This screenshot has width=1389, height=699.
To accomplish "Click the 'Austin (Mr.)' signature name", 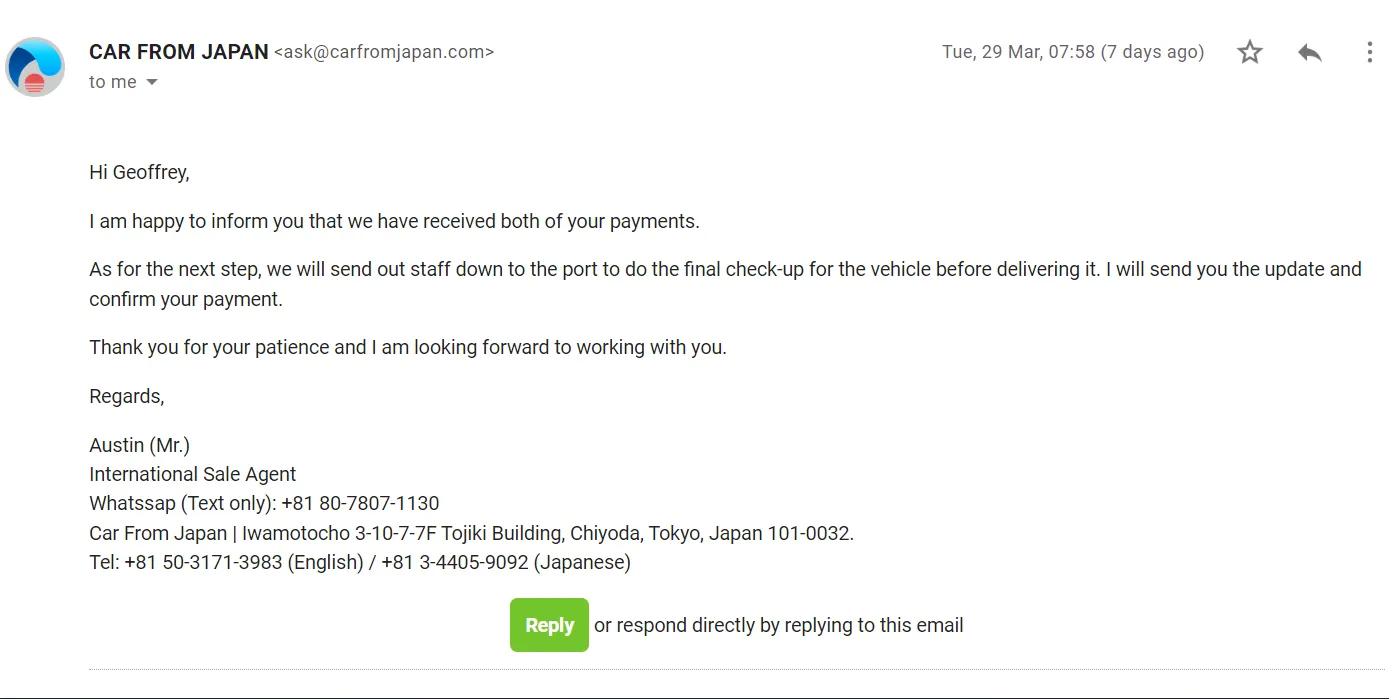I will pyautogui.click(x=139, y=445).
